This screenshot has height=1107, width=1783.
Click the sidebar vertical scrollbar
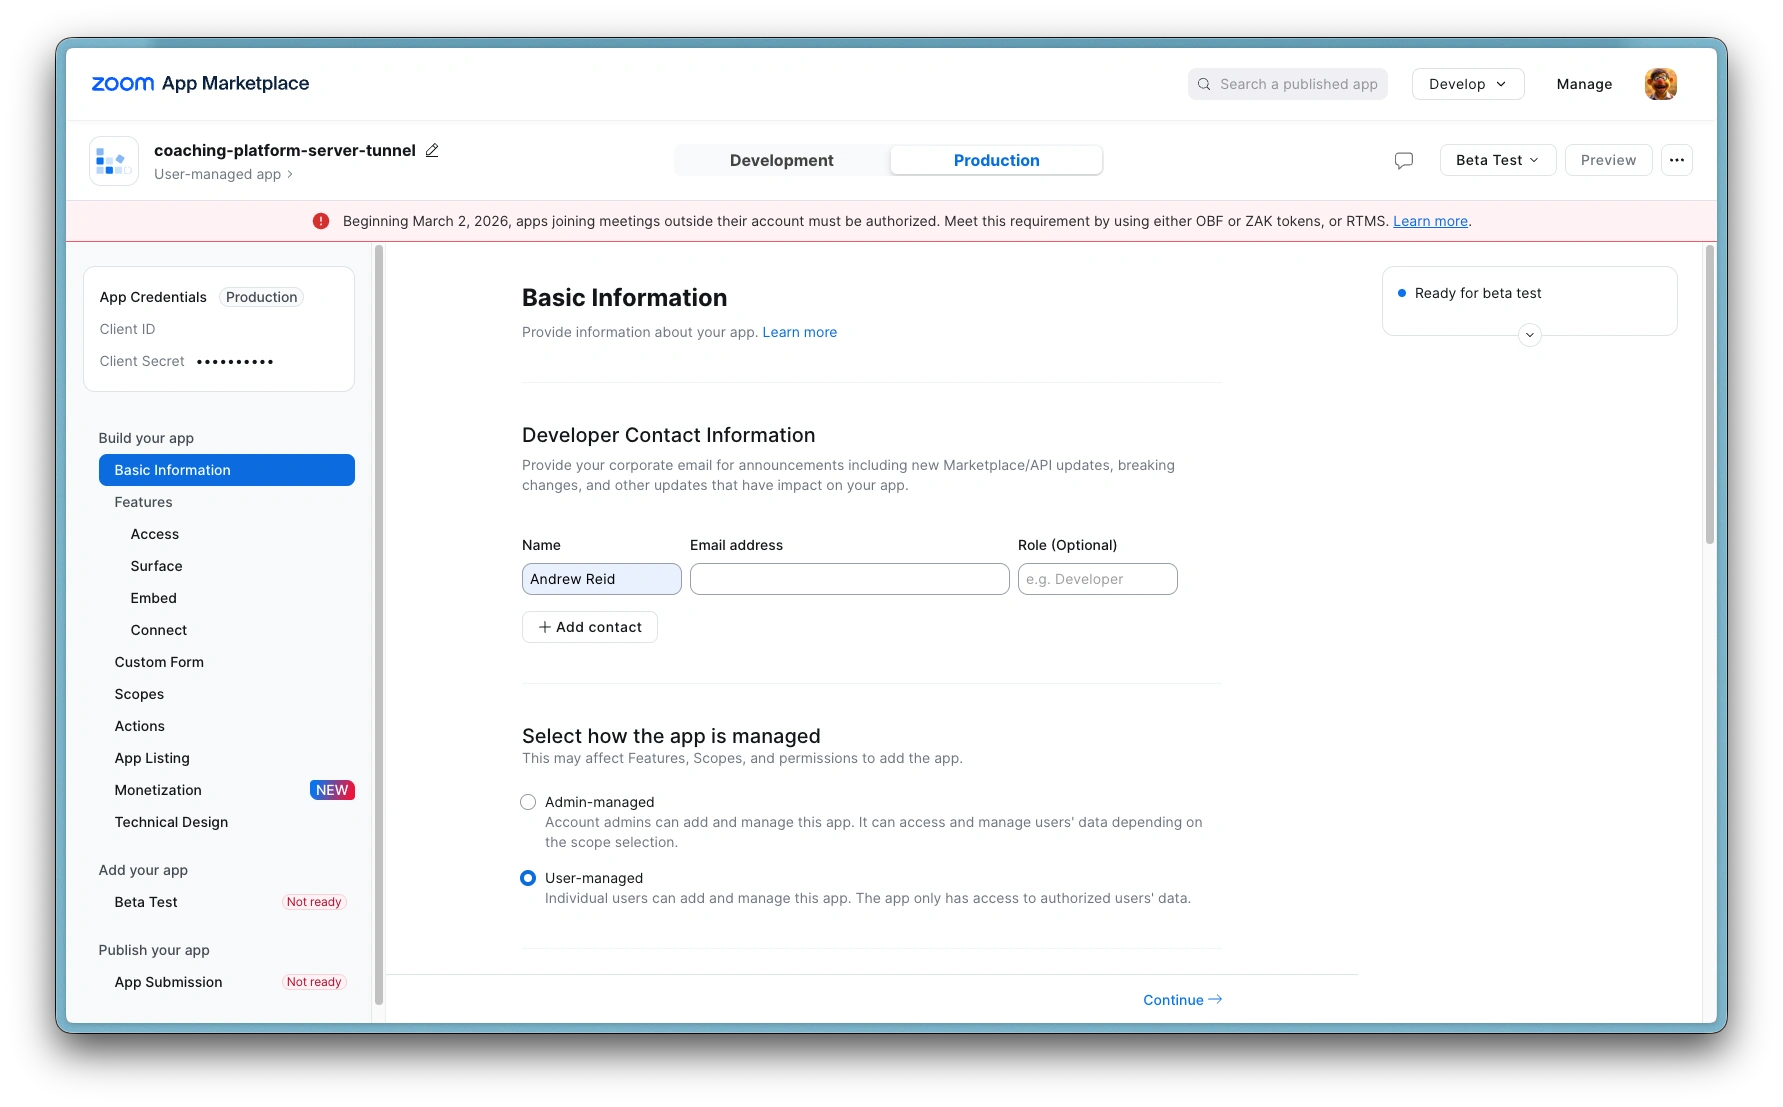pos(379,624)
